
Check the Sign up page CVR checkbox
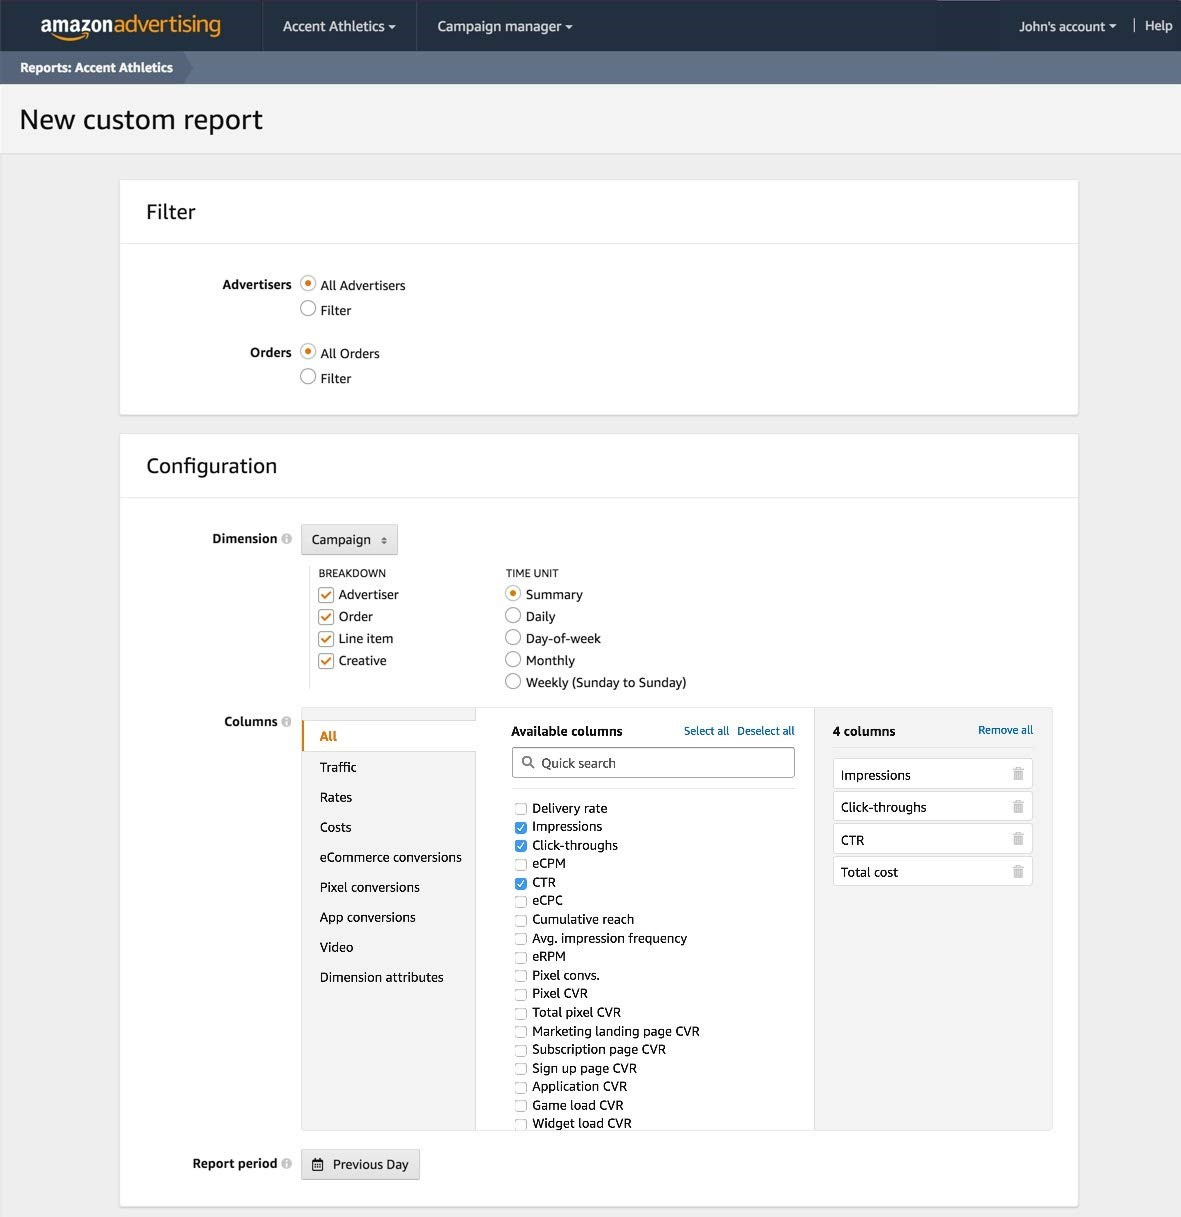(x=521, y=1069)
